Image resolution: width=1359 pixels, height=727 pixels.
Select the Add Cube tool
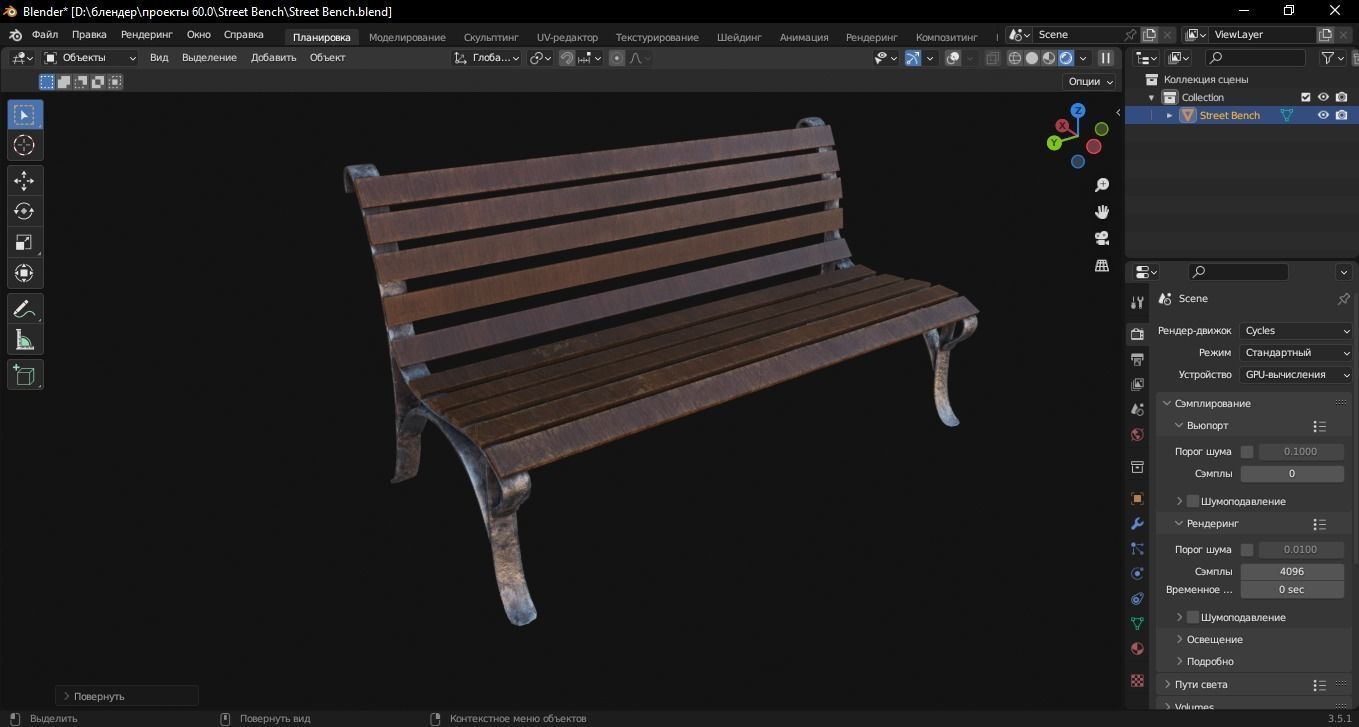point(25,375)
